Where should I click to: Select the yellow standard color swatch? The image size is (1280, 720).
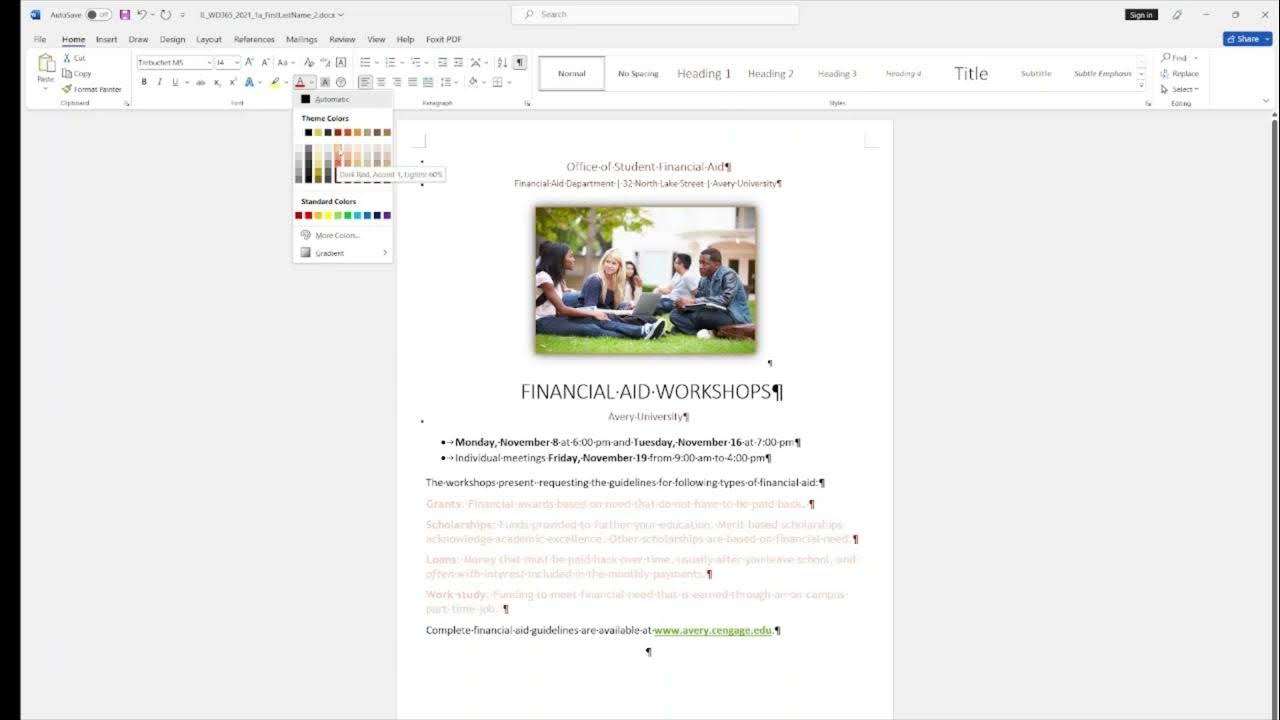(328, 215)
